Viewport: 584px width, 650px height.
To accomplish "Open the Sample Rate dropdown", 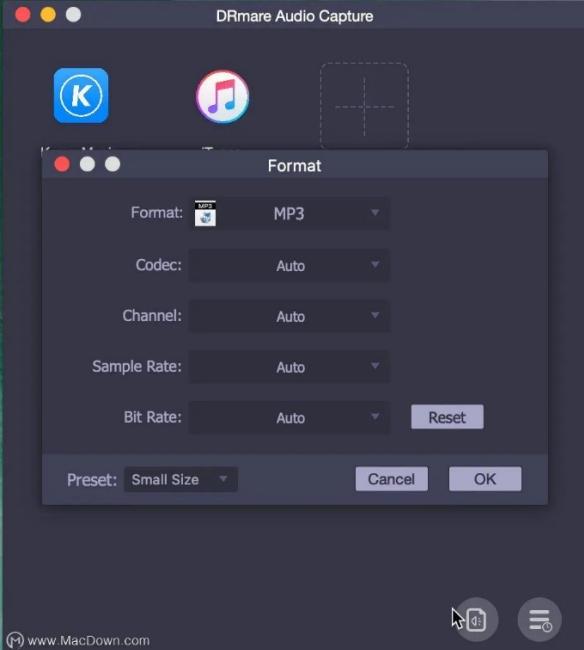I will click(x=289, y=367).
